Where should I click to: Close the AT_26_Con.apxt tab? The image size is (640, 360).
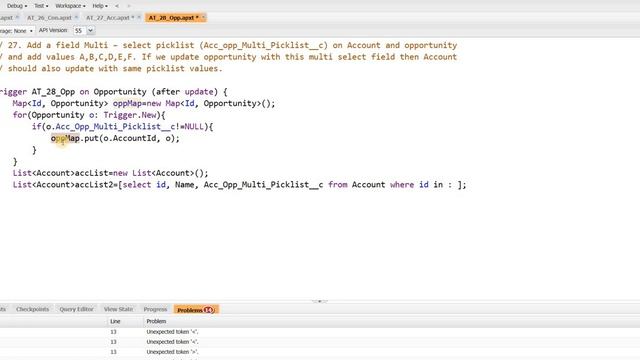point(76,17)
